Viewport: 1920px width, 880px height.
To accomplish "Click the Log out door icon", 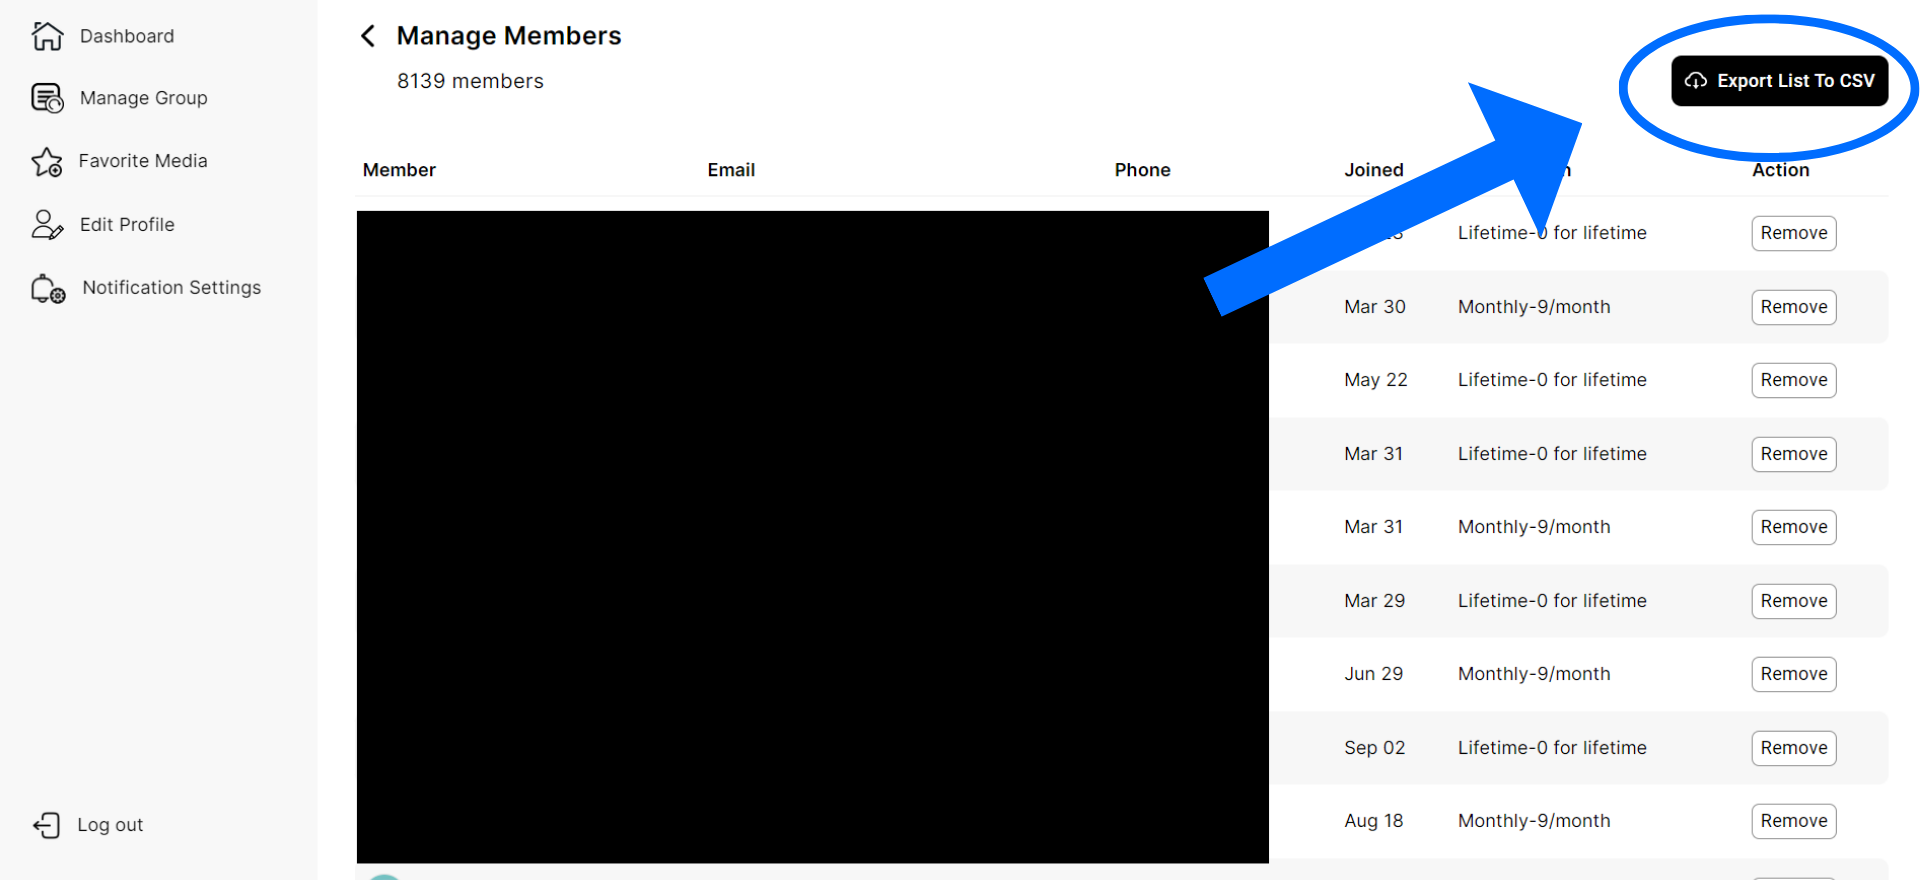I will (x=46, y=825).
